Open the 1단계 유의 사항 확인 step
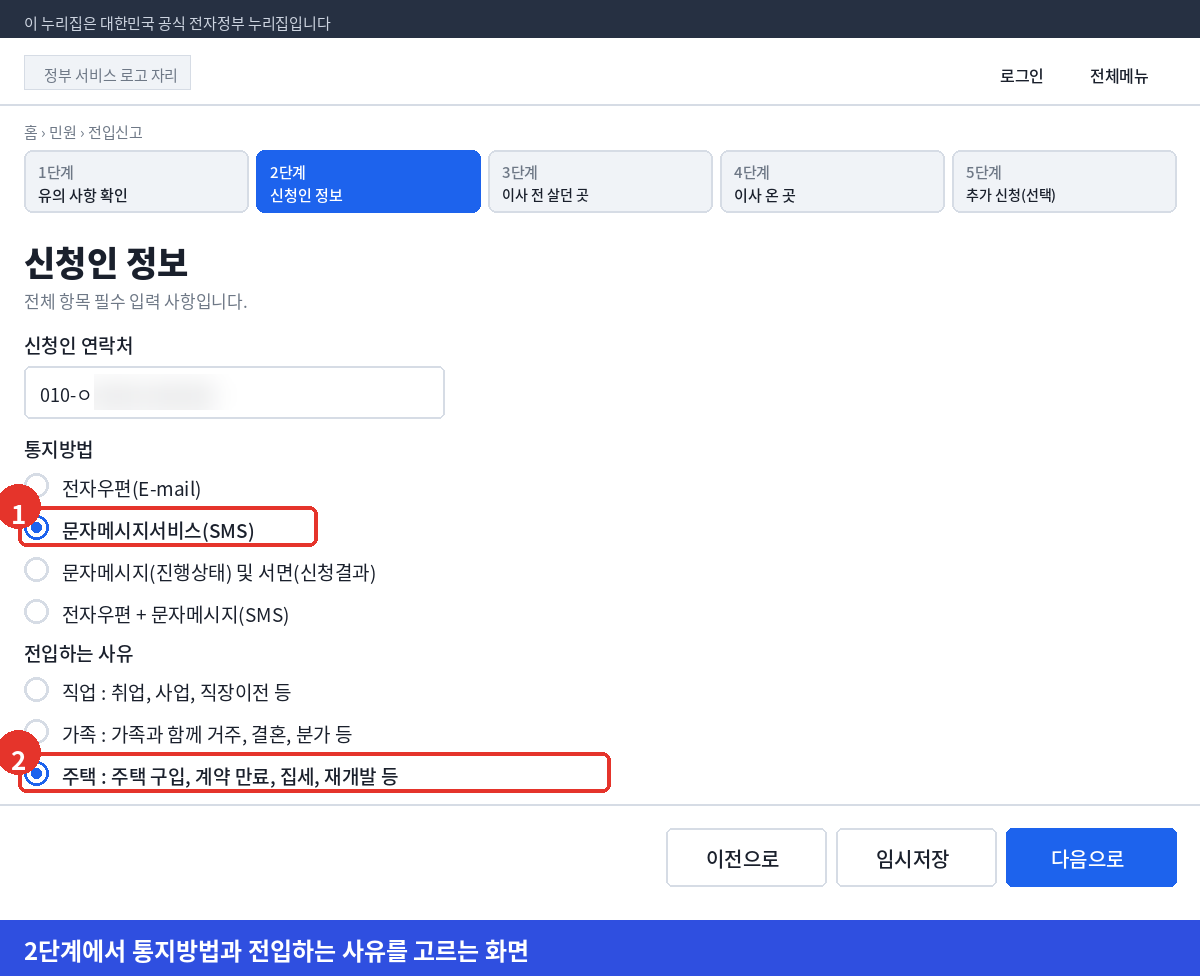Screen dimensions: 1200x976 [x=136, y=182]
